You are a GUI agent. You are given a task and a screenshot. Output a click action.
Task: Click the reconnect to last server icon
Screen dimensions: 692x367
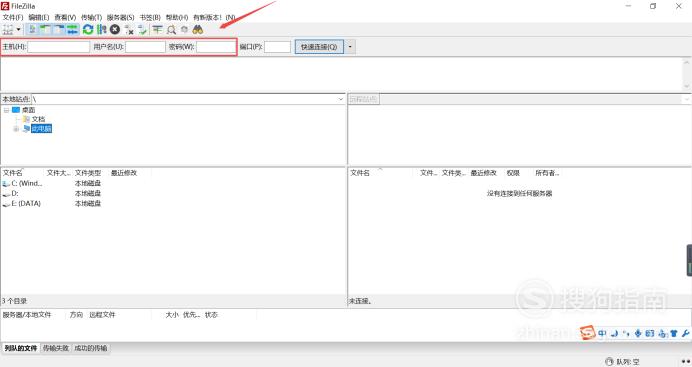coord(142,30)
